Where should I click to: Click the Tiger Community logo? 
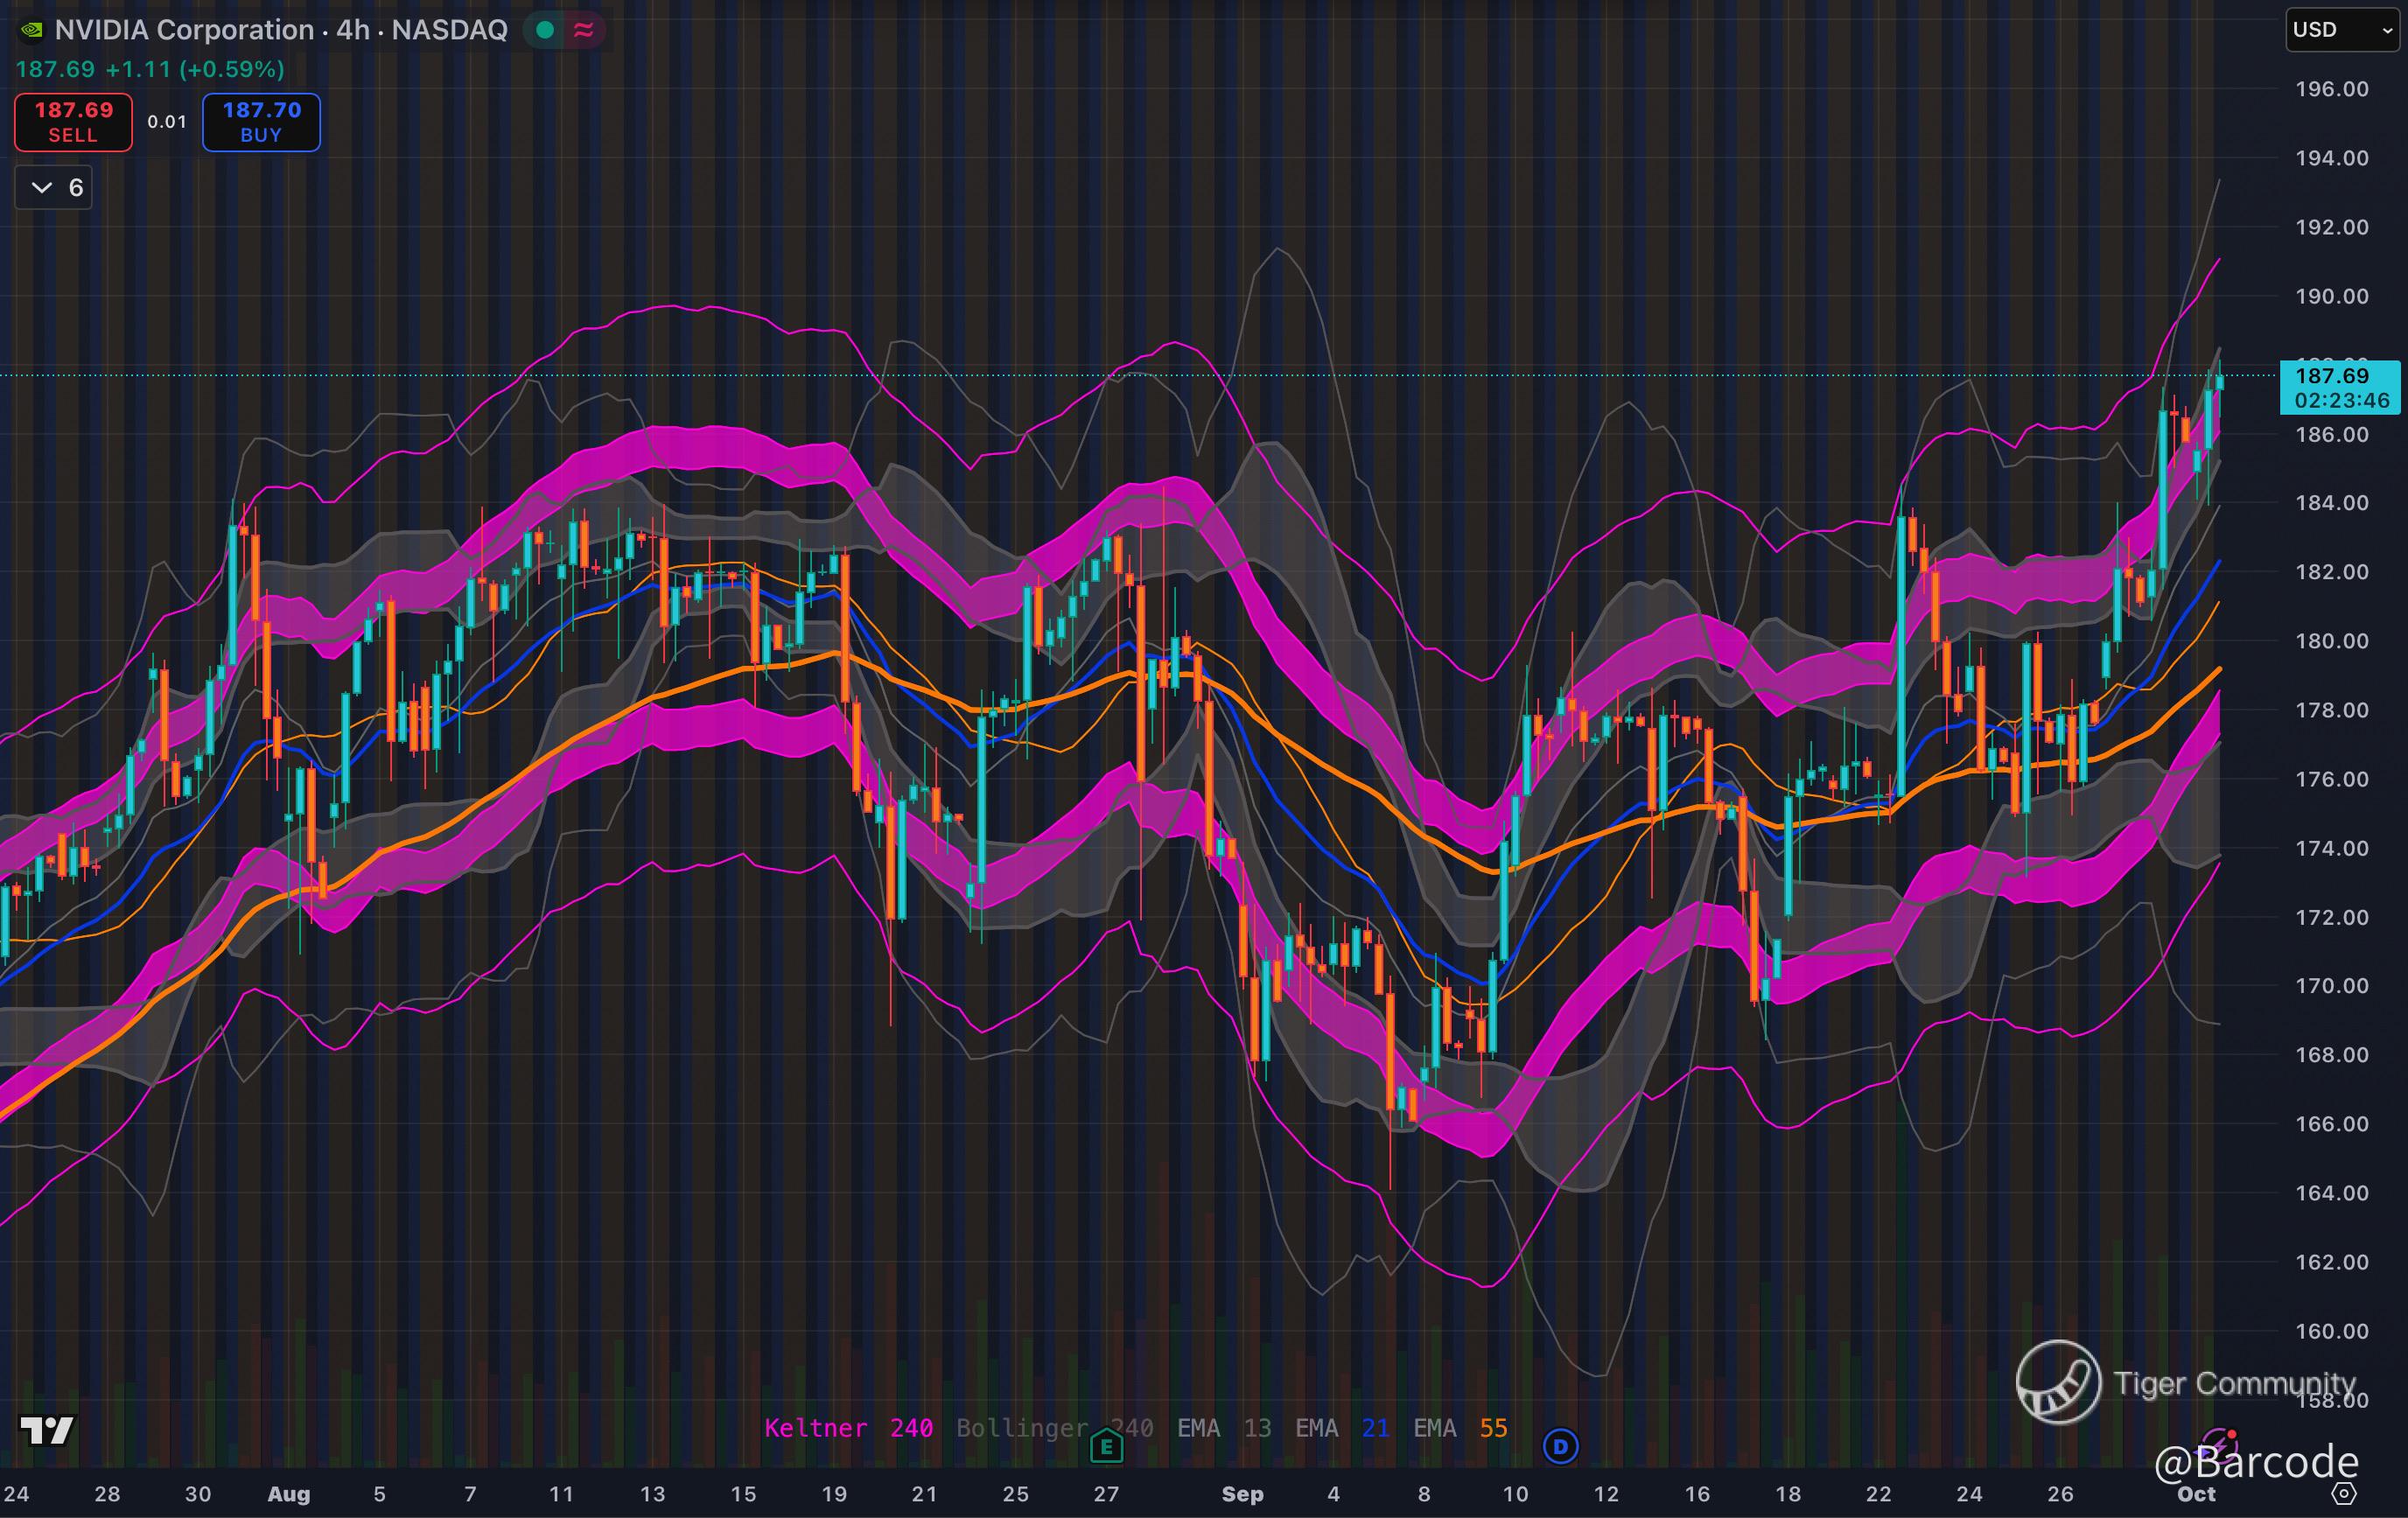2058,1382
